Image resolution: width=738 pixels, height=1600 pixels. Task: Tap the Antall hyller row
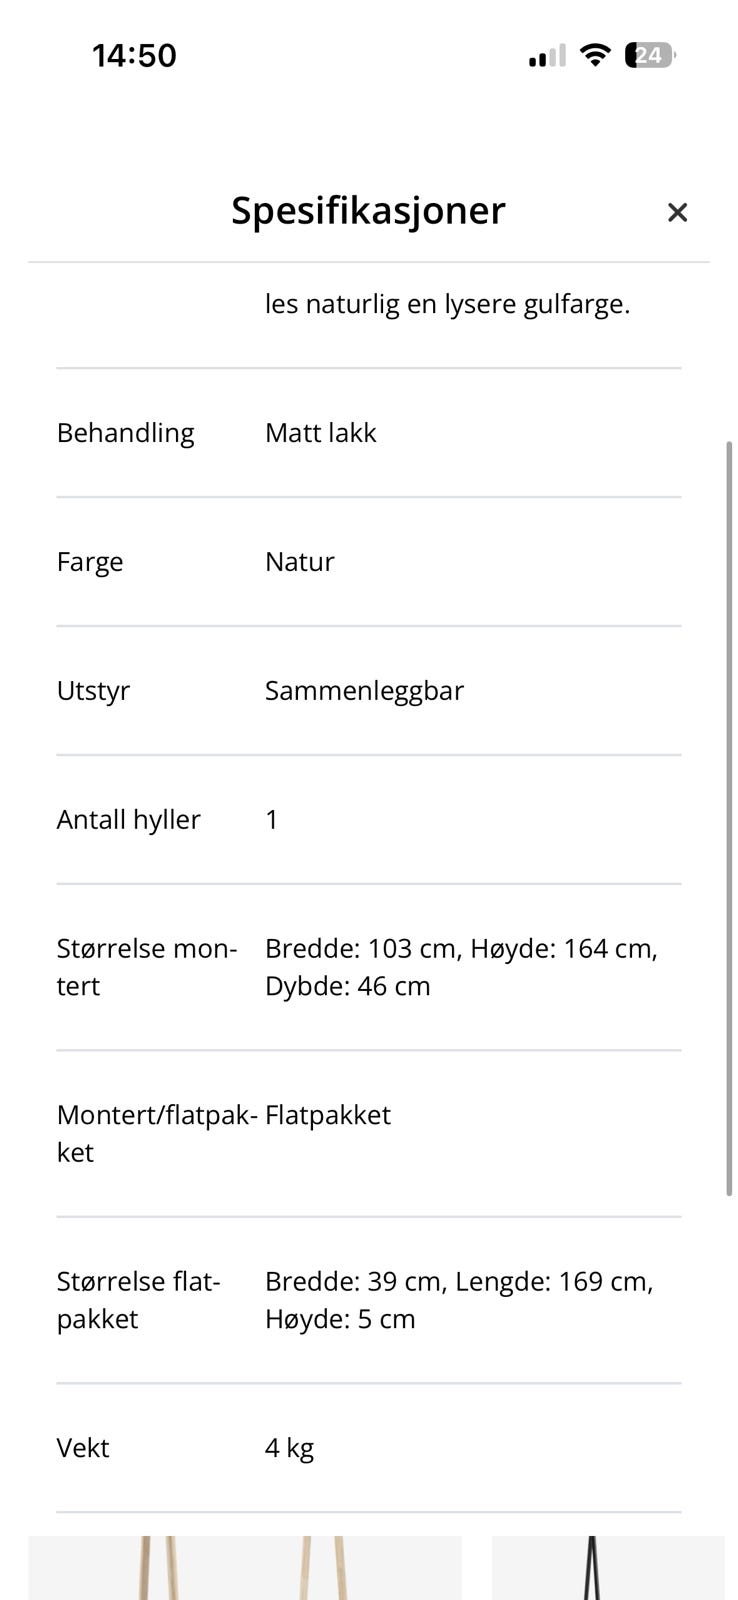[x=368, y=820]
